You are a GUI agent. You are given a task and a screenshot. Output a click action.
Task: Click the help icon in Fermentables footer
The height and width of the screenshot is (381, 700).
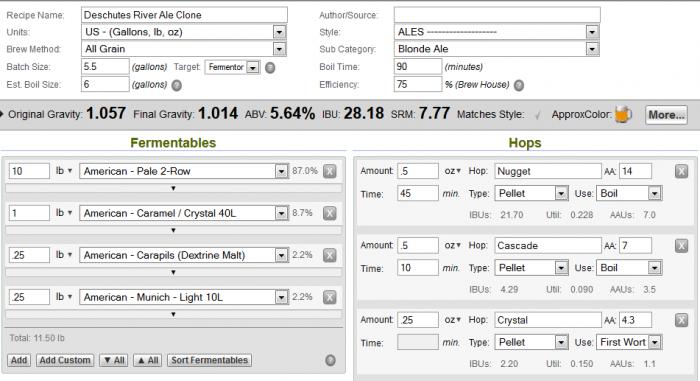tap(330, 360)
